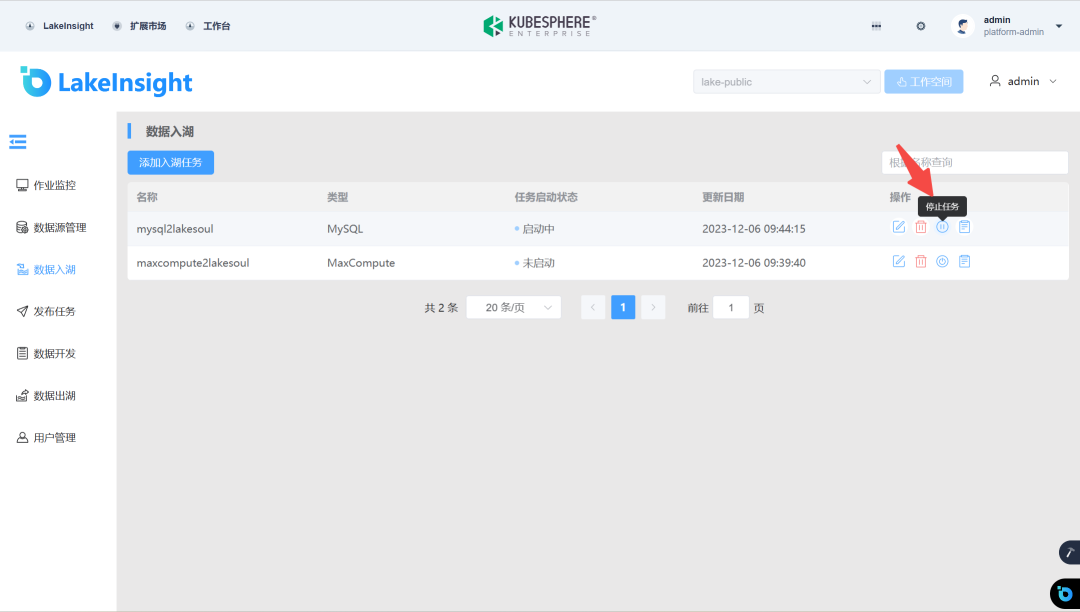Click the 工作空间 button
This screenshot has width=1080, height=612.
click(x=924, y=82)
